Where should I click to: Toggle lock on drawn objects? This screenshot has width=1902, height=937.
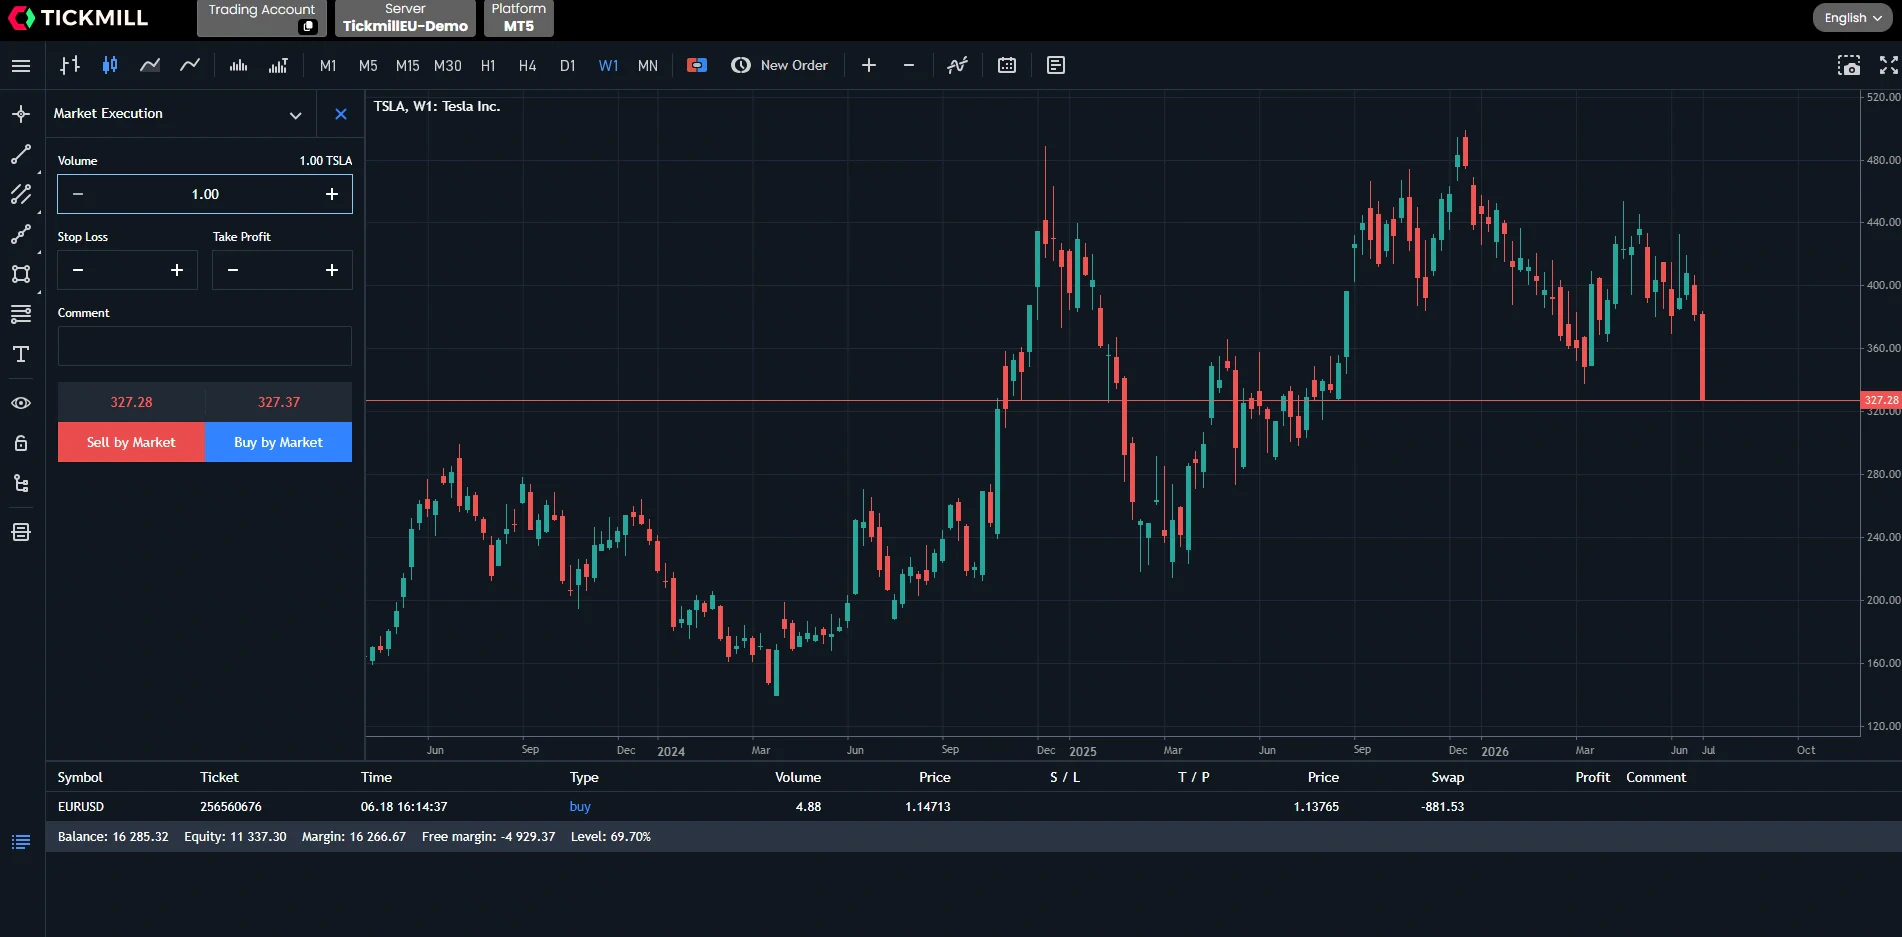click(21, 443)
